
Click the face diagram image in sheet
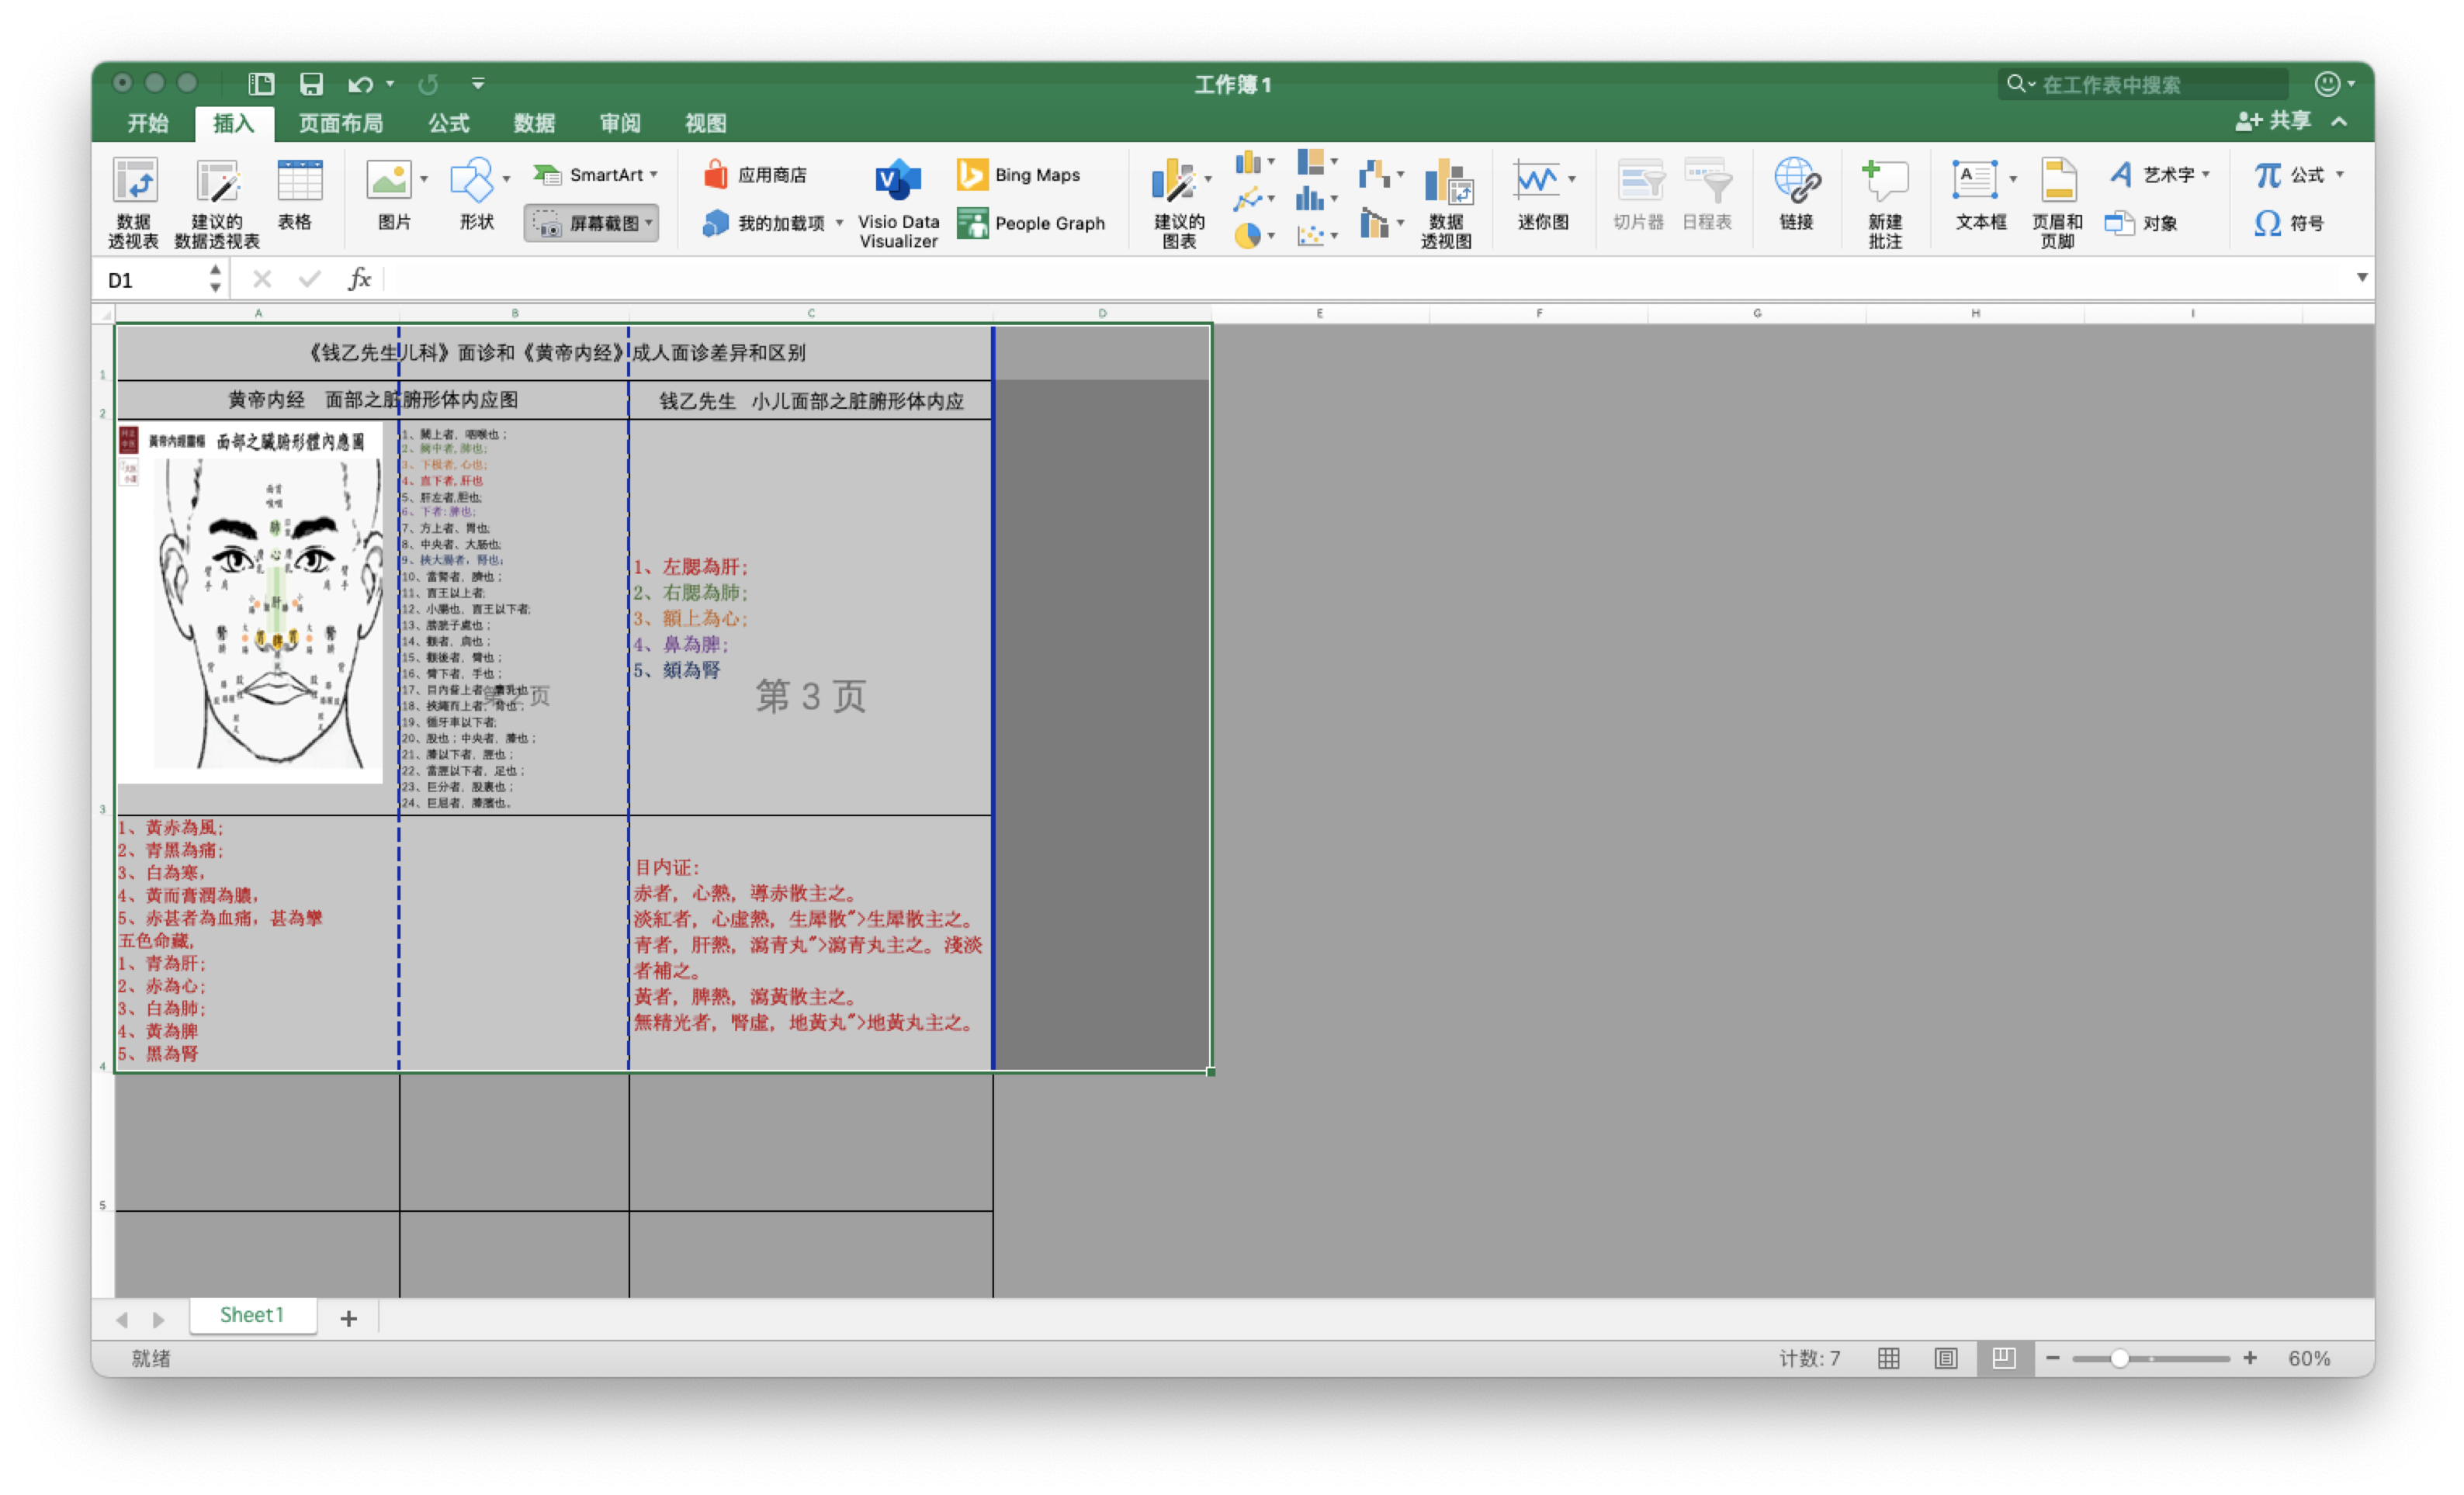tap(250, 602)
